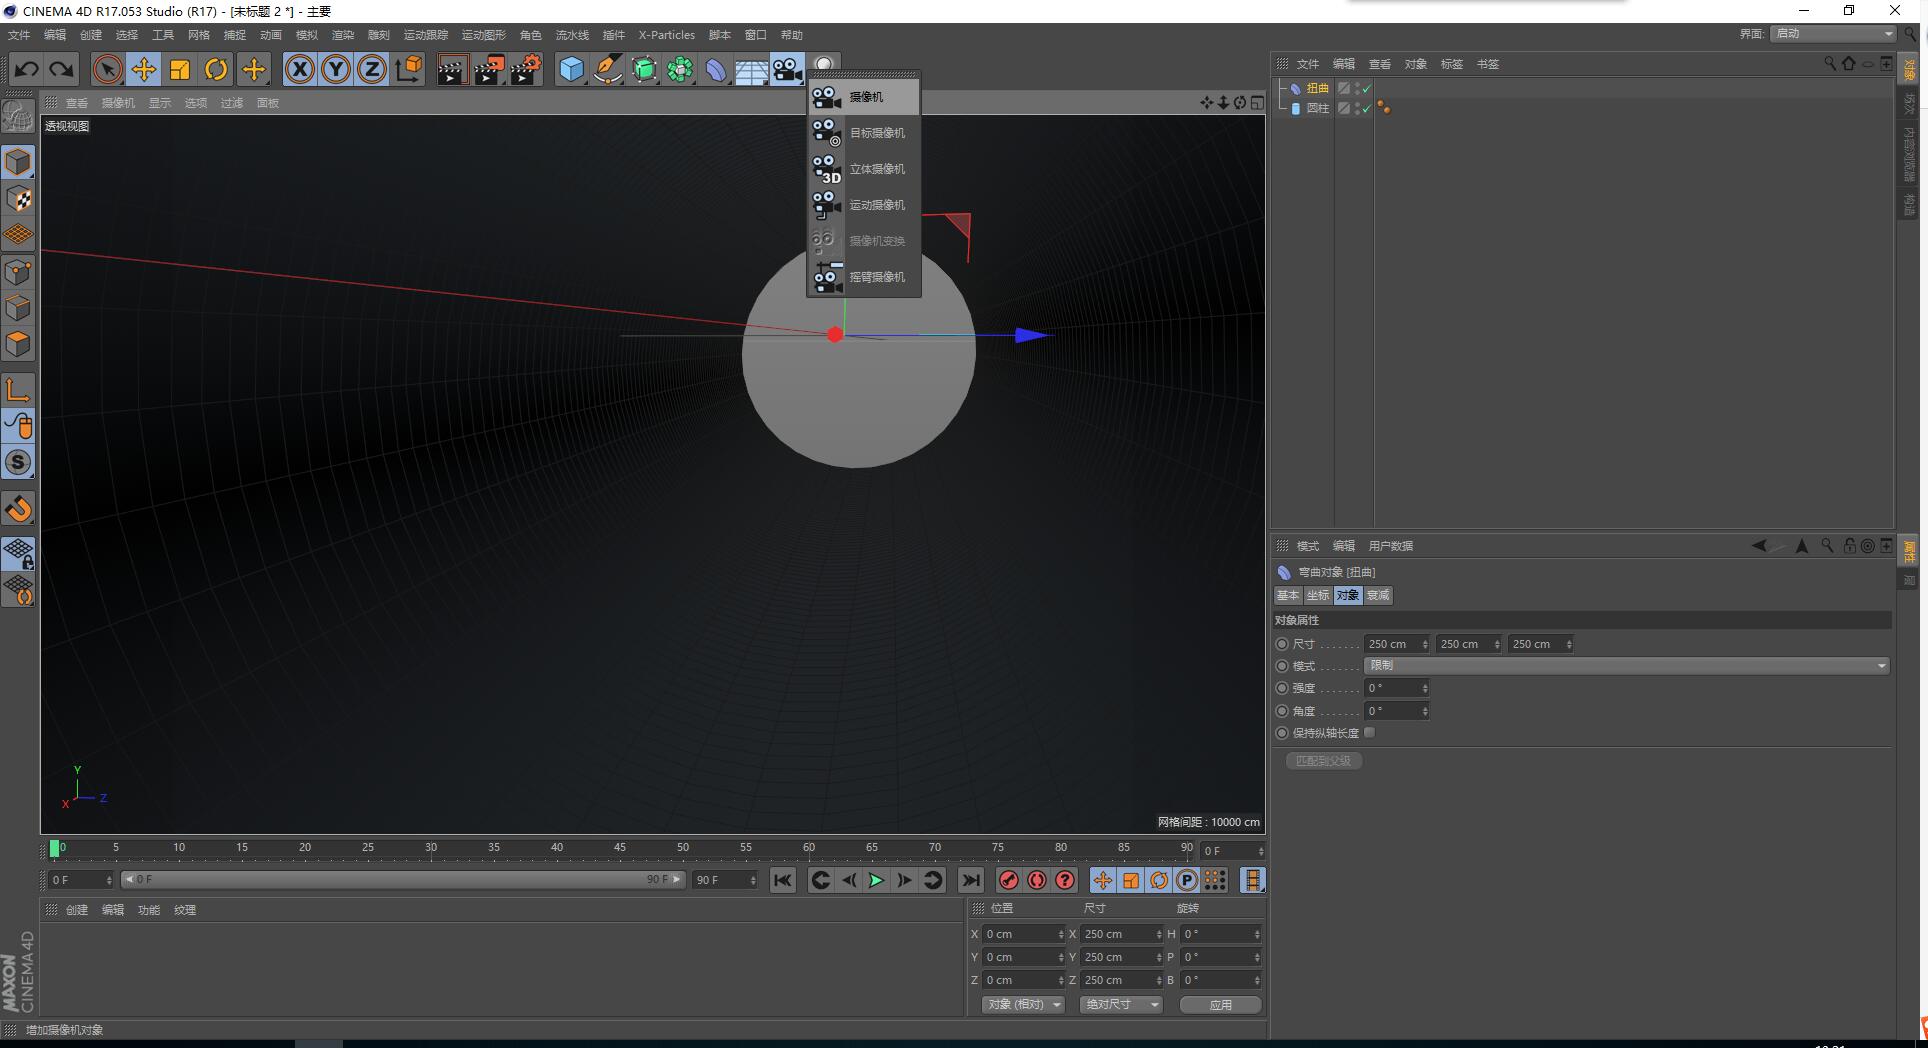The width and height of the screenshot is (1928, 1048).
Task: Click the 应用 button
Action: coord(1220,1004)
